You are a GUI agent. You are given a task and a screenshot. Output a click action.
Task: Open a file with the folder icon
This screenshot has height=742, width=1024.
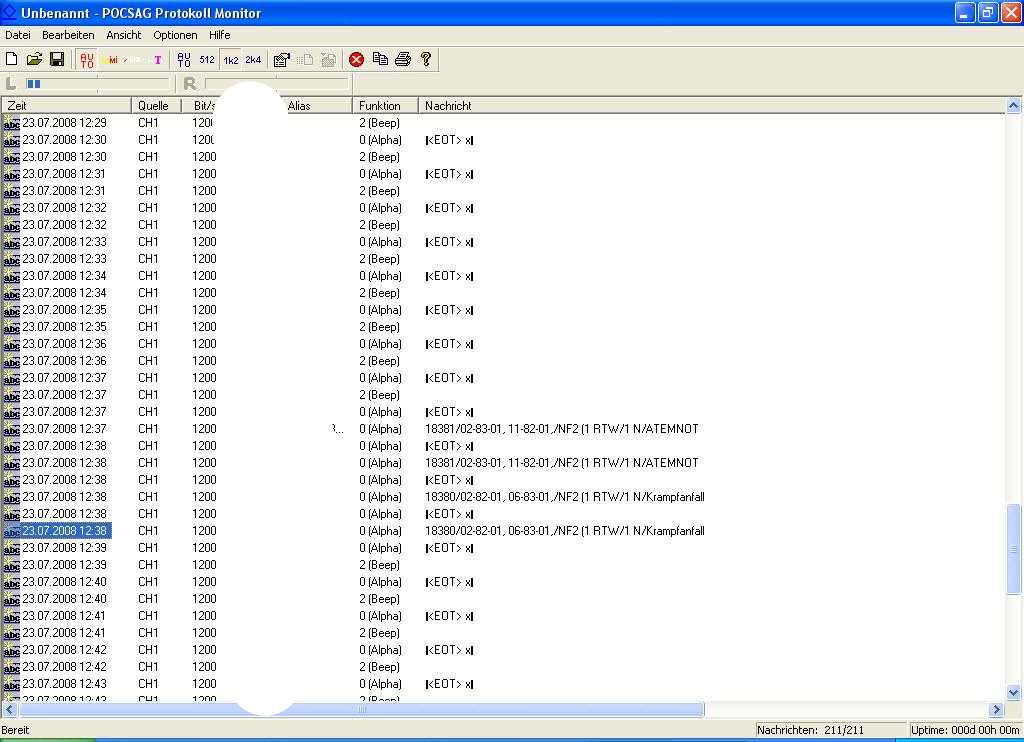point(34,60)
